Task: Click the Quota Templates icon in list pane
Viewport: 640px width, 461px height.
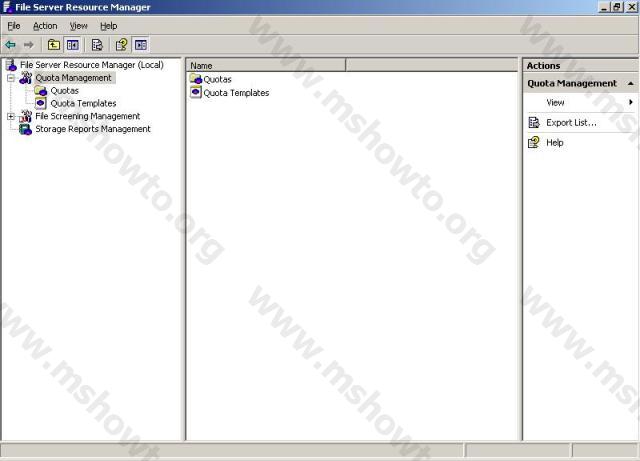Action: point(196,92)
